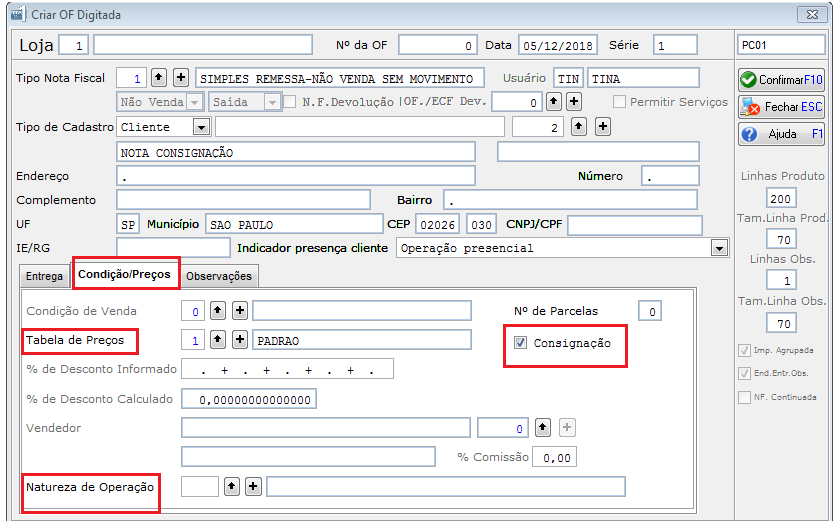This screenshot has width=837, height=528.
Task: Click the IE/RG field
Action: pos(173,248)
